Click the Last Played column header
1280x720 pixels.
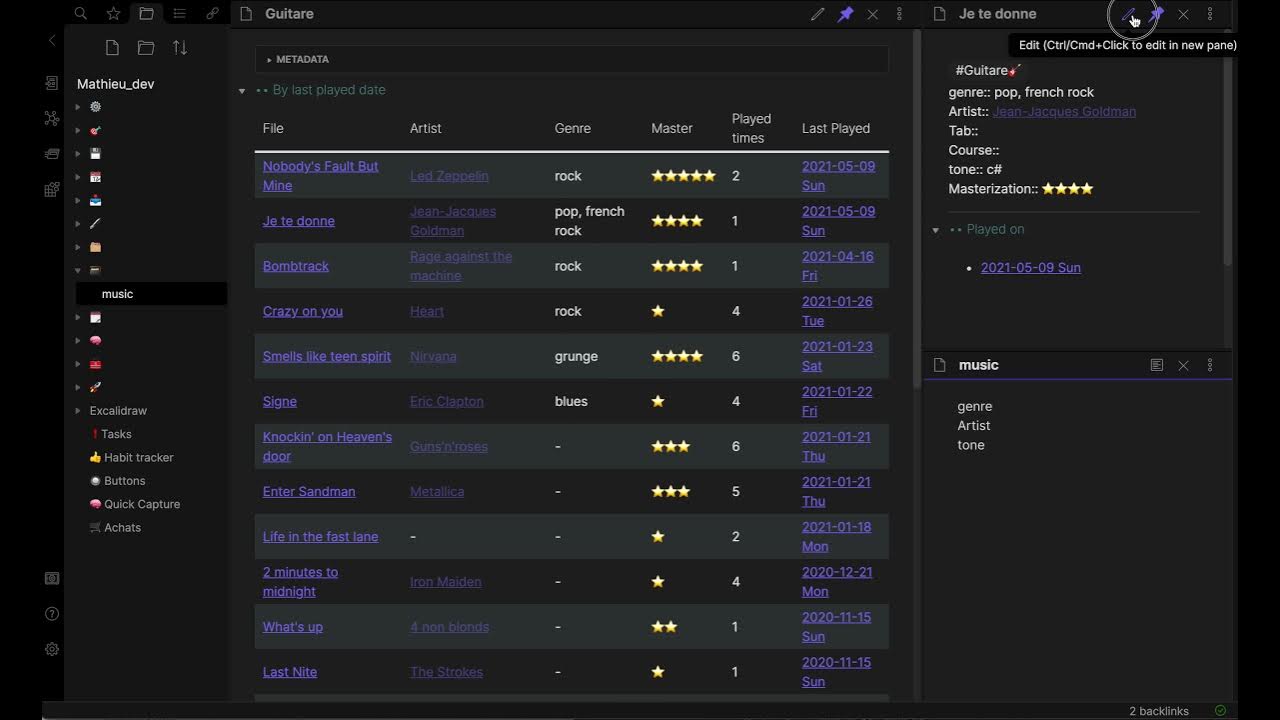836,128
